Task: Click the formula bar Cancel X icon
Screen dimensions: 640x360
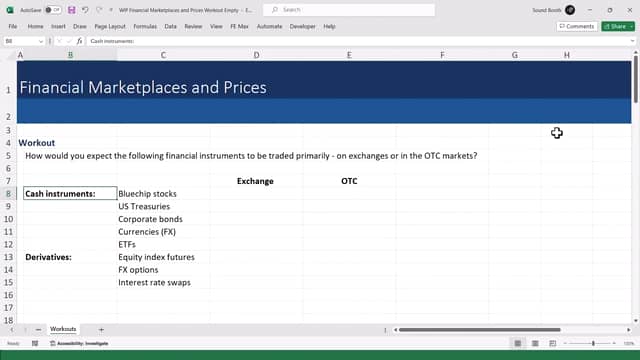Action: [60, 41]
